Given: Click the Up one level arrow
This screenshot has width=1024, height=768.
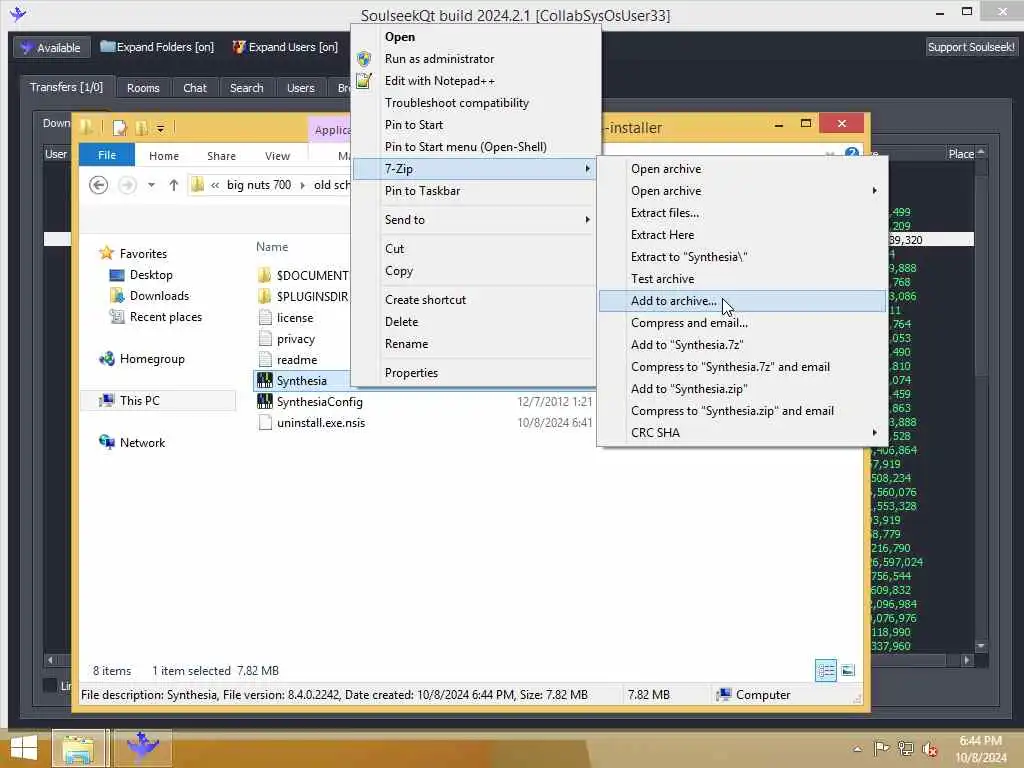Looking at the screenshot, I should tap(173, 185).
